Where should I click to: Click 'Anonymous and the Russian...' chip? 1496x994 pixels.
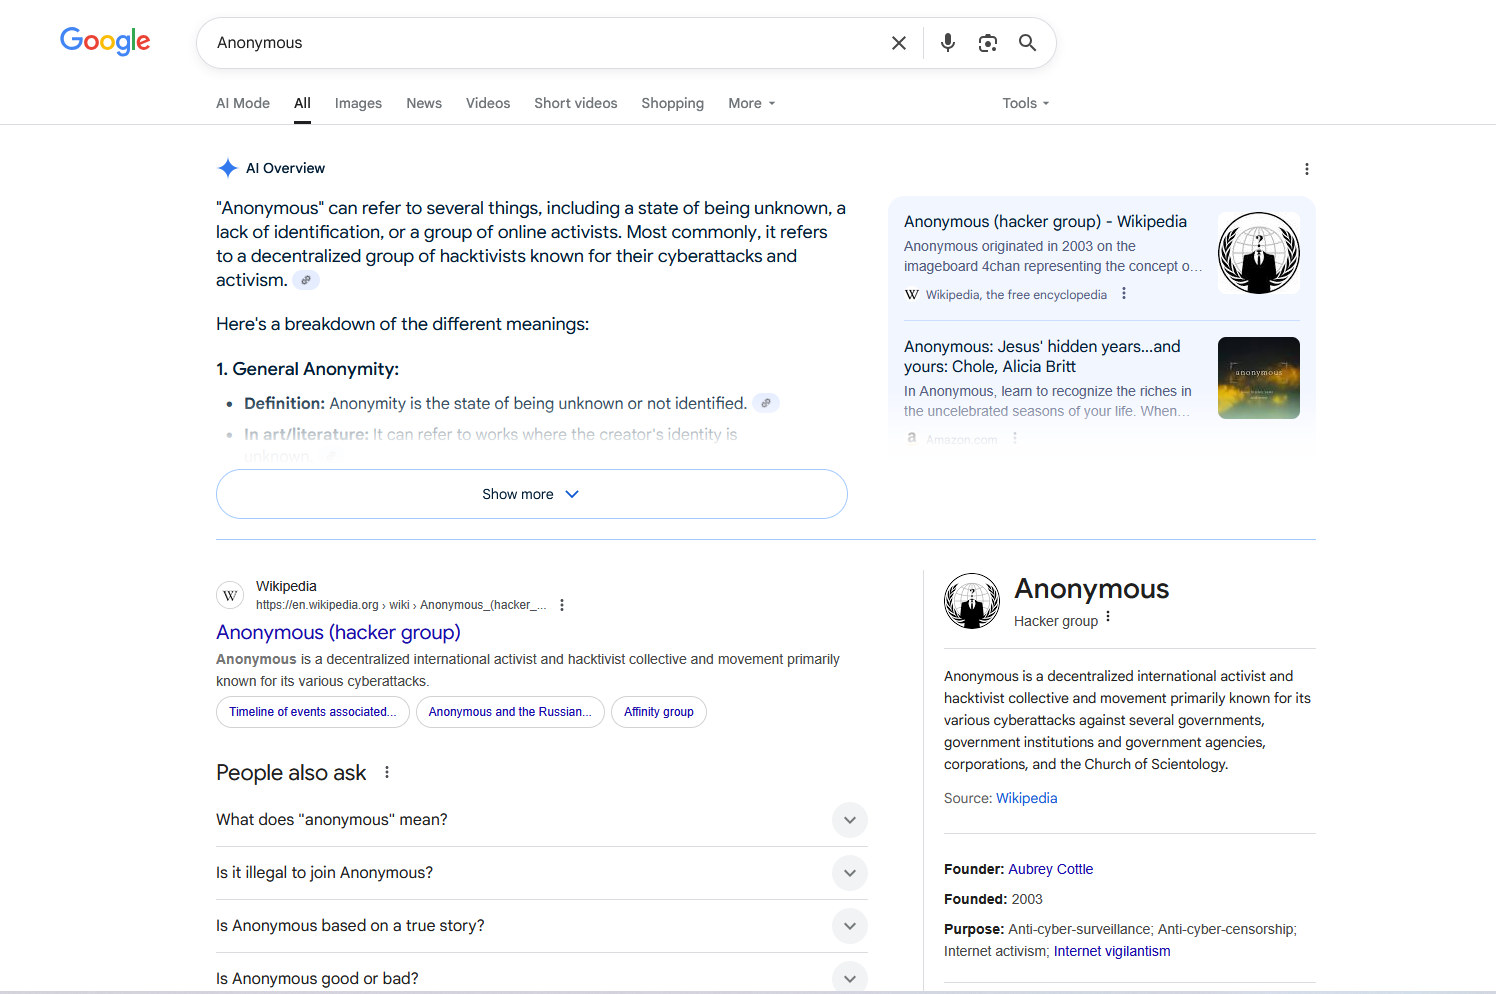point(510,712)
